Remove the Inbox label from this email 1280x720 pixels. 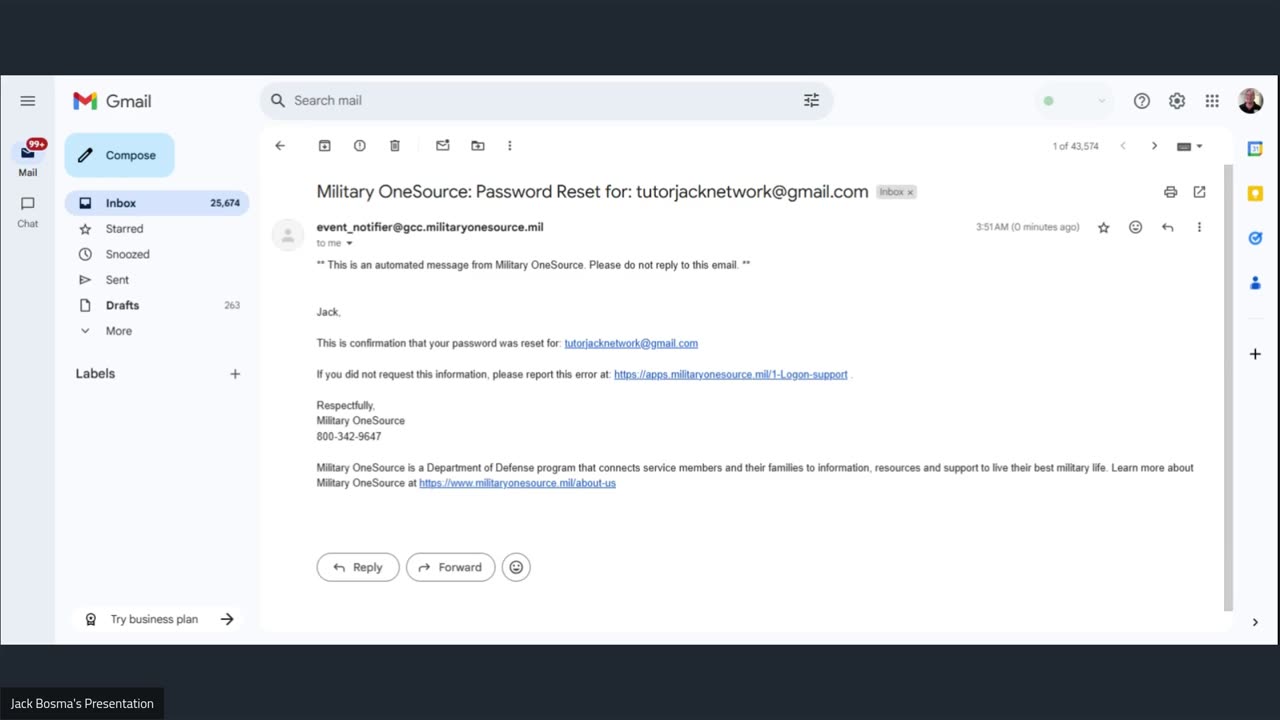click(910, 192)
